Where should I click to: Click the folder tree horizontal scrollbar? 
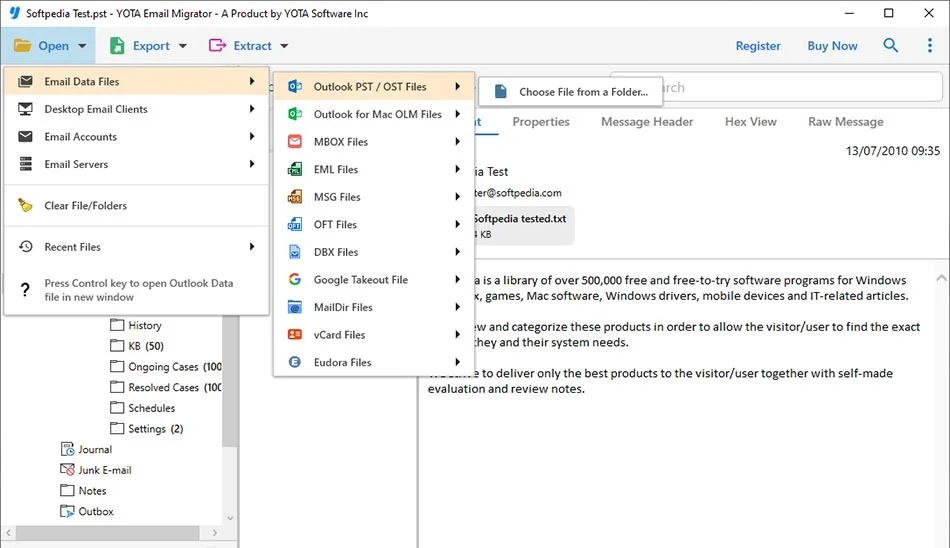tap(108, 533)
